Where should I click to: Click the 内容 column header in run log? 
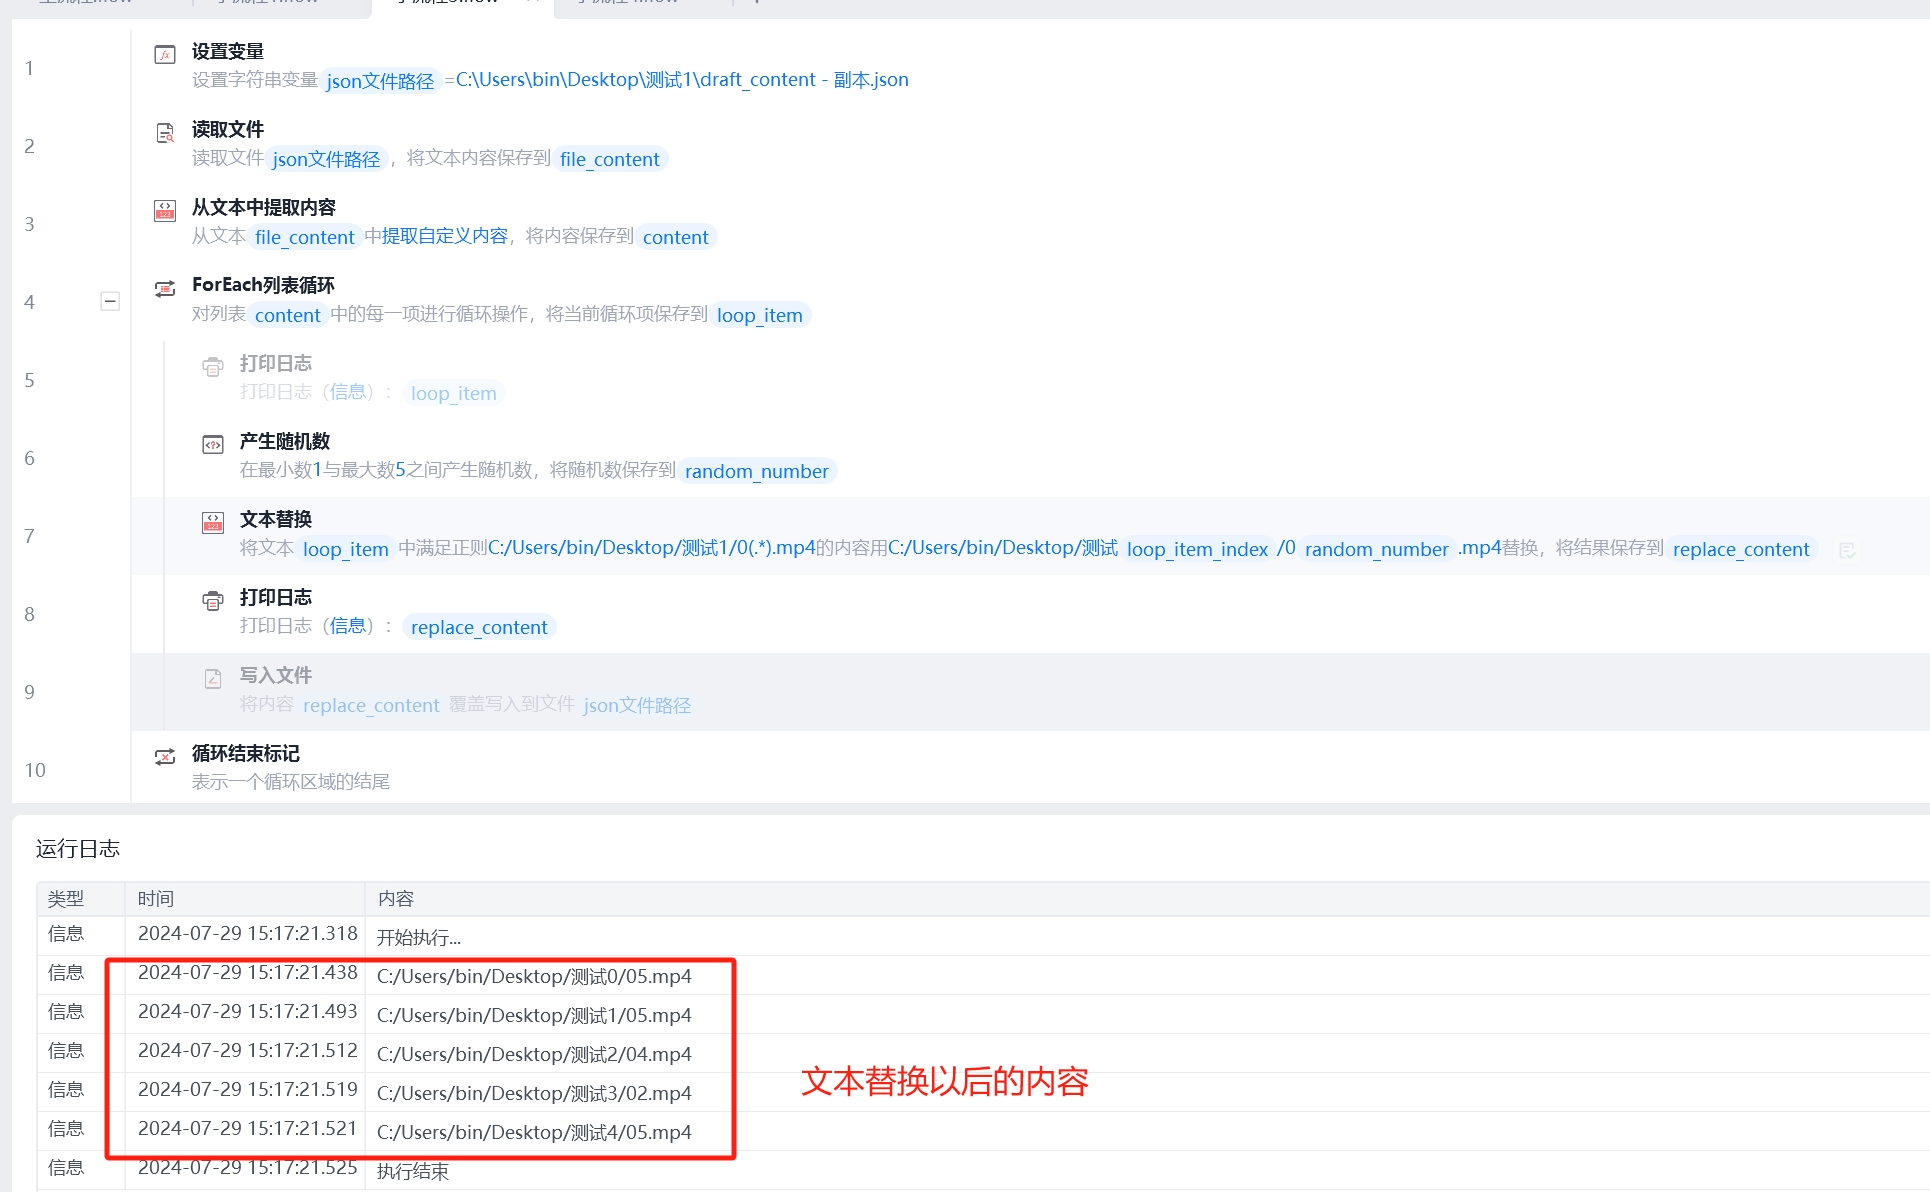point(396,898)
